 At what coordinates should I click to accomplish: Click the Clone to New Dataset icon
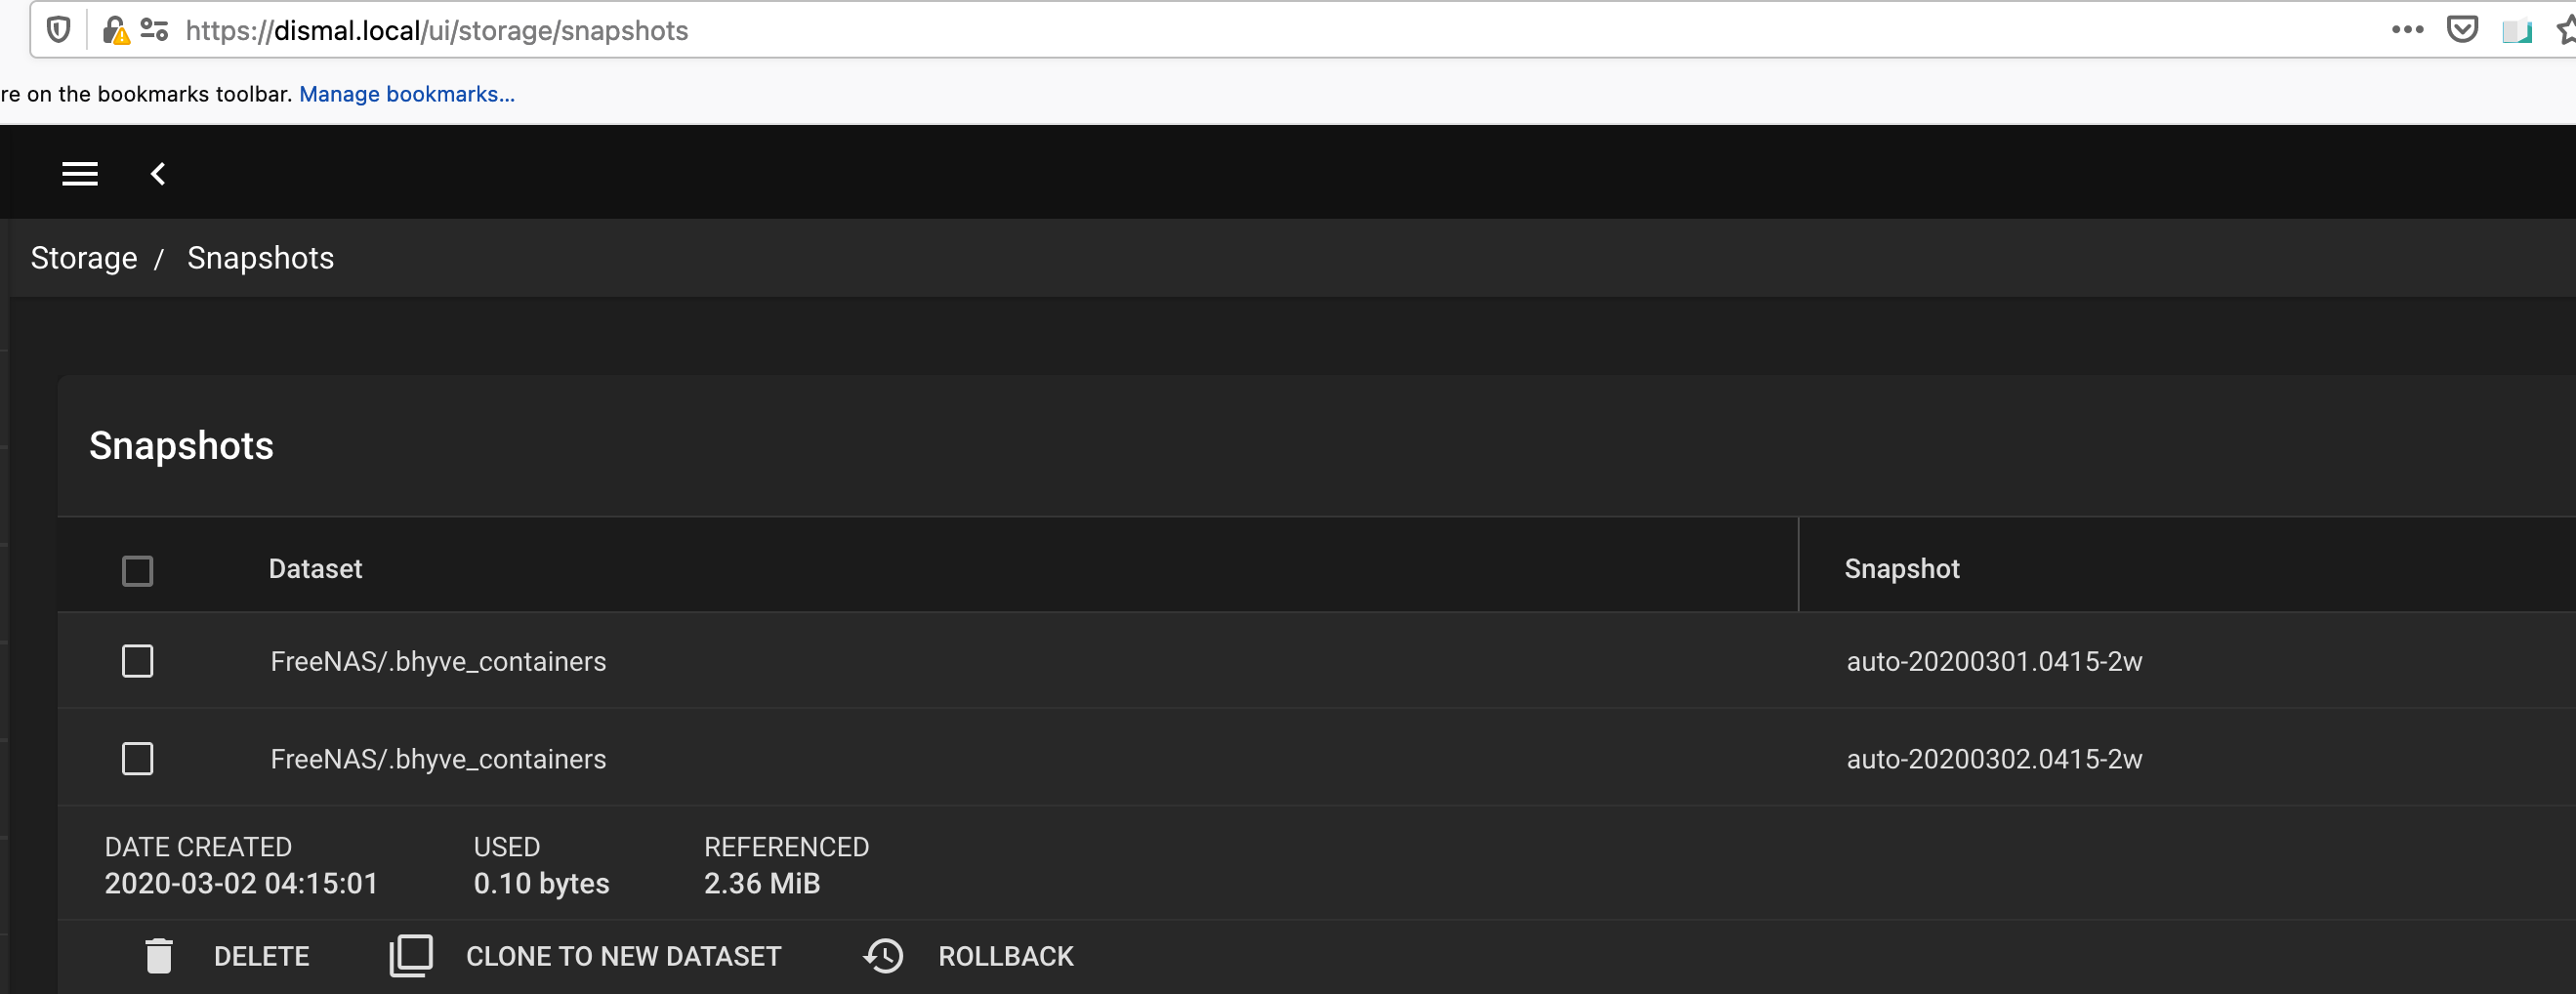411,956
